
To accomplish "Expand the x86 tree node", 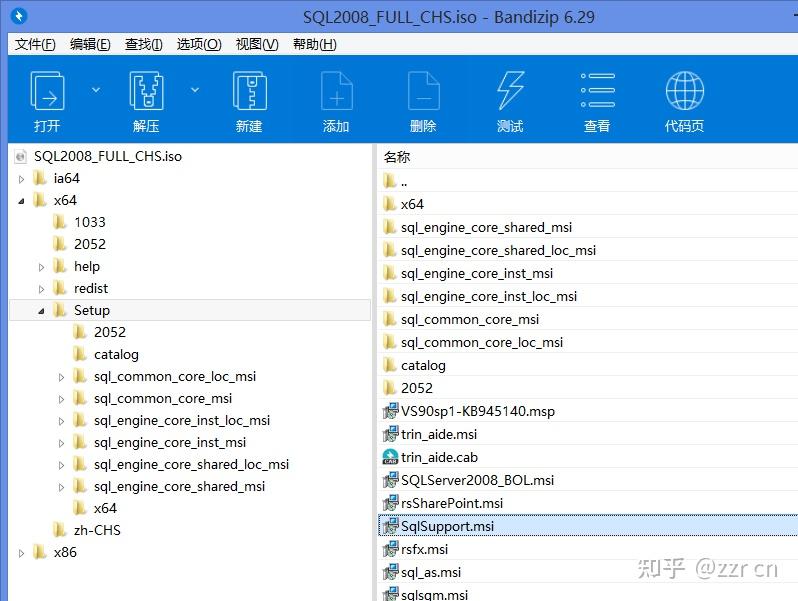I will 21,553.
